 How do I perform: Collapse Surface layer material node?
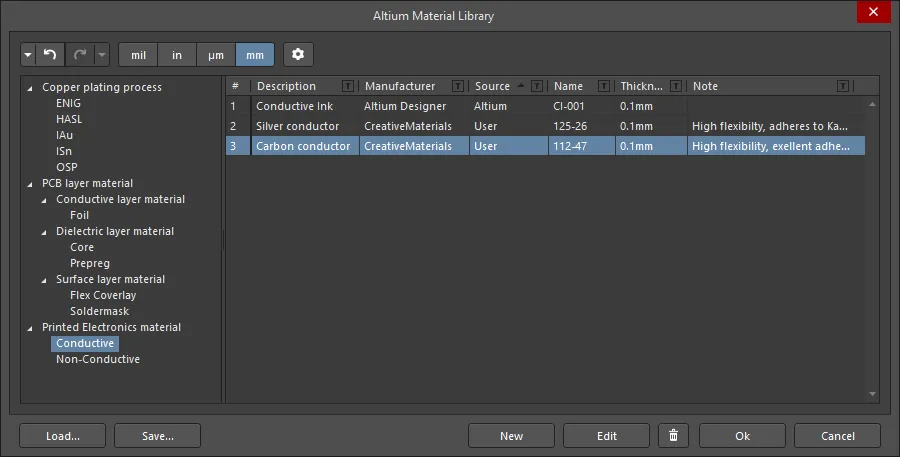coord(44,281)
